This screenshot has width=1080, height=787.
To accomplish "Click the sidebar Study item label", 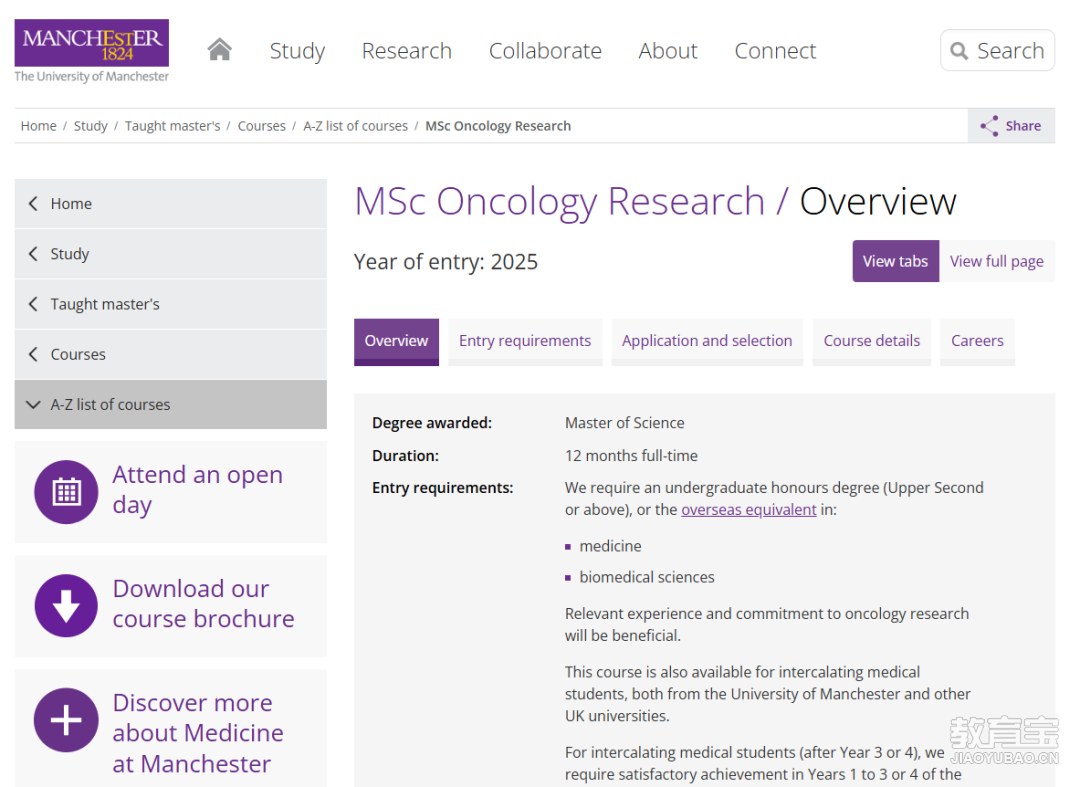I will pos(70,254).
